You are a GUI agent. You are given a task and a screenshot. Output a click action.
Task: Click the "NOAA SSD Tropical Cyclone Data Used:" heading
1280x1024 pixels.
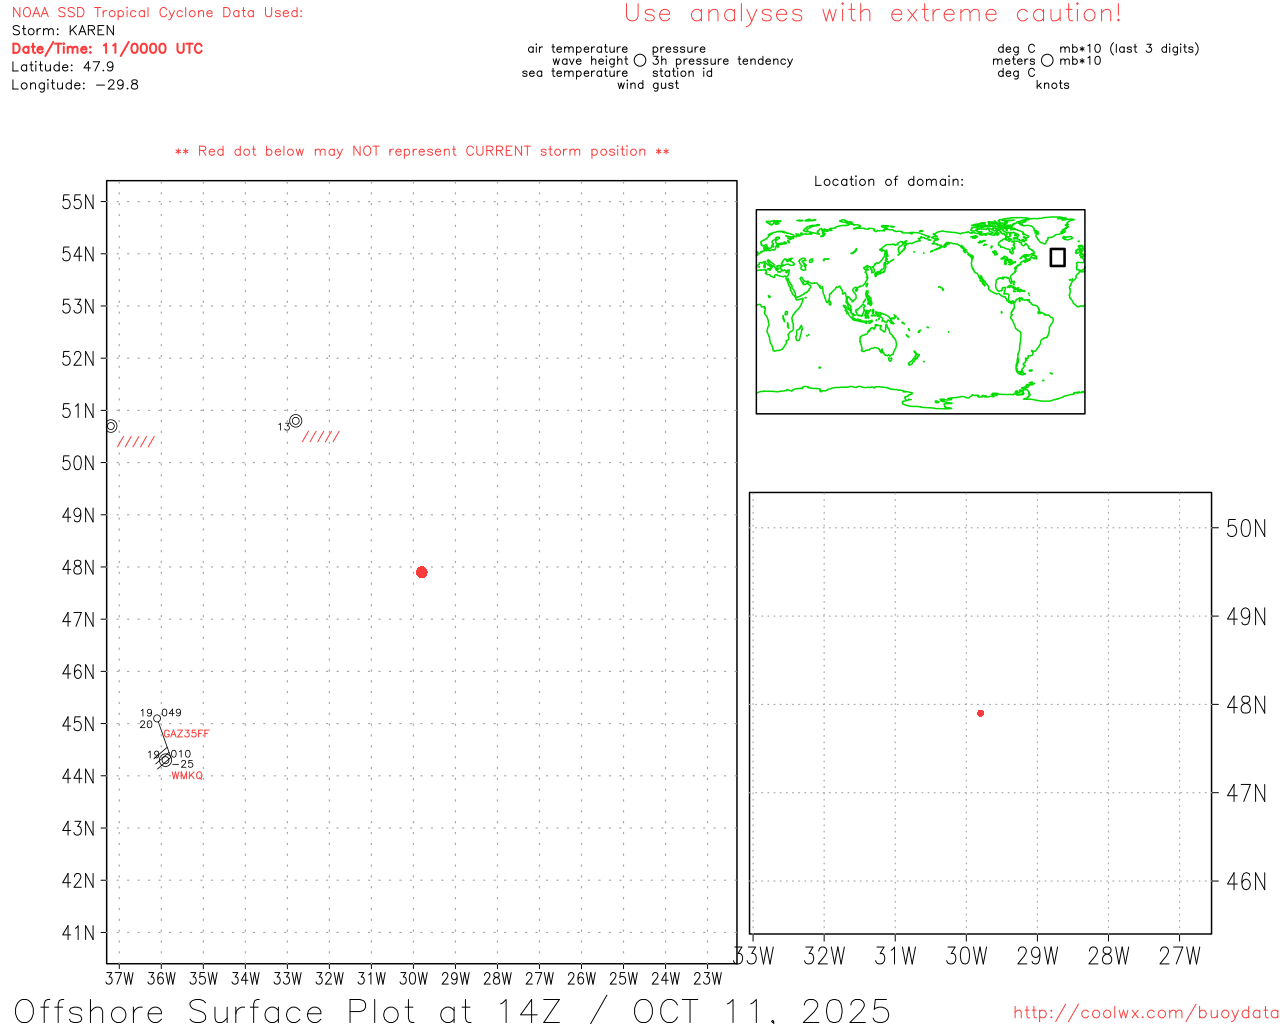click(x=157, y=13)
